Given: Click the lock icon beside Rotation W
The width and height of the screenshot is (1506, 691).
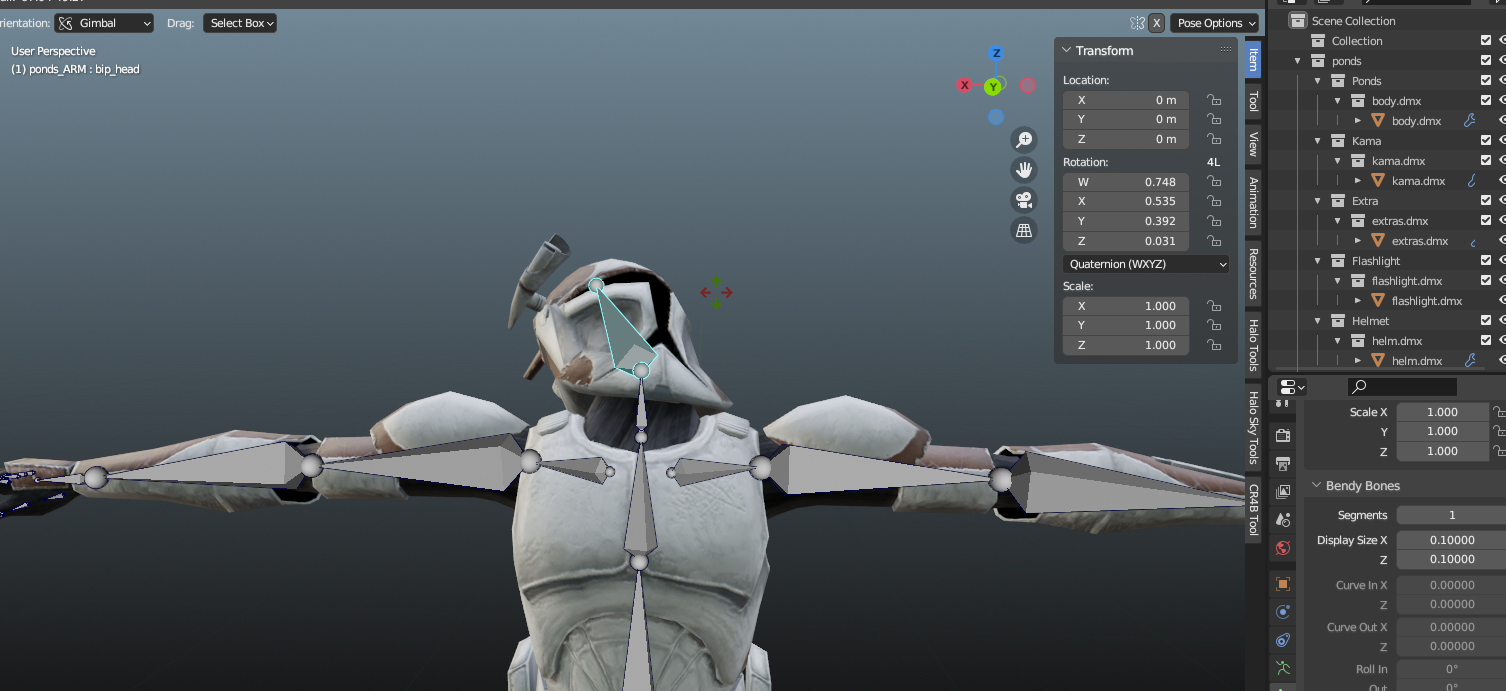Looking at the screenshot, I should pyautogui.click(x=1213, y=182).
